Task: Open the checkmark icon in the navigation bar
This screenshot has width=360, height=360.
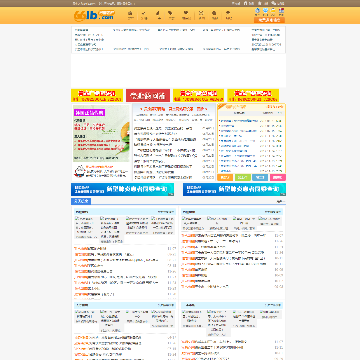Action: 144,15
